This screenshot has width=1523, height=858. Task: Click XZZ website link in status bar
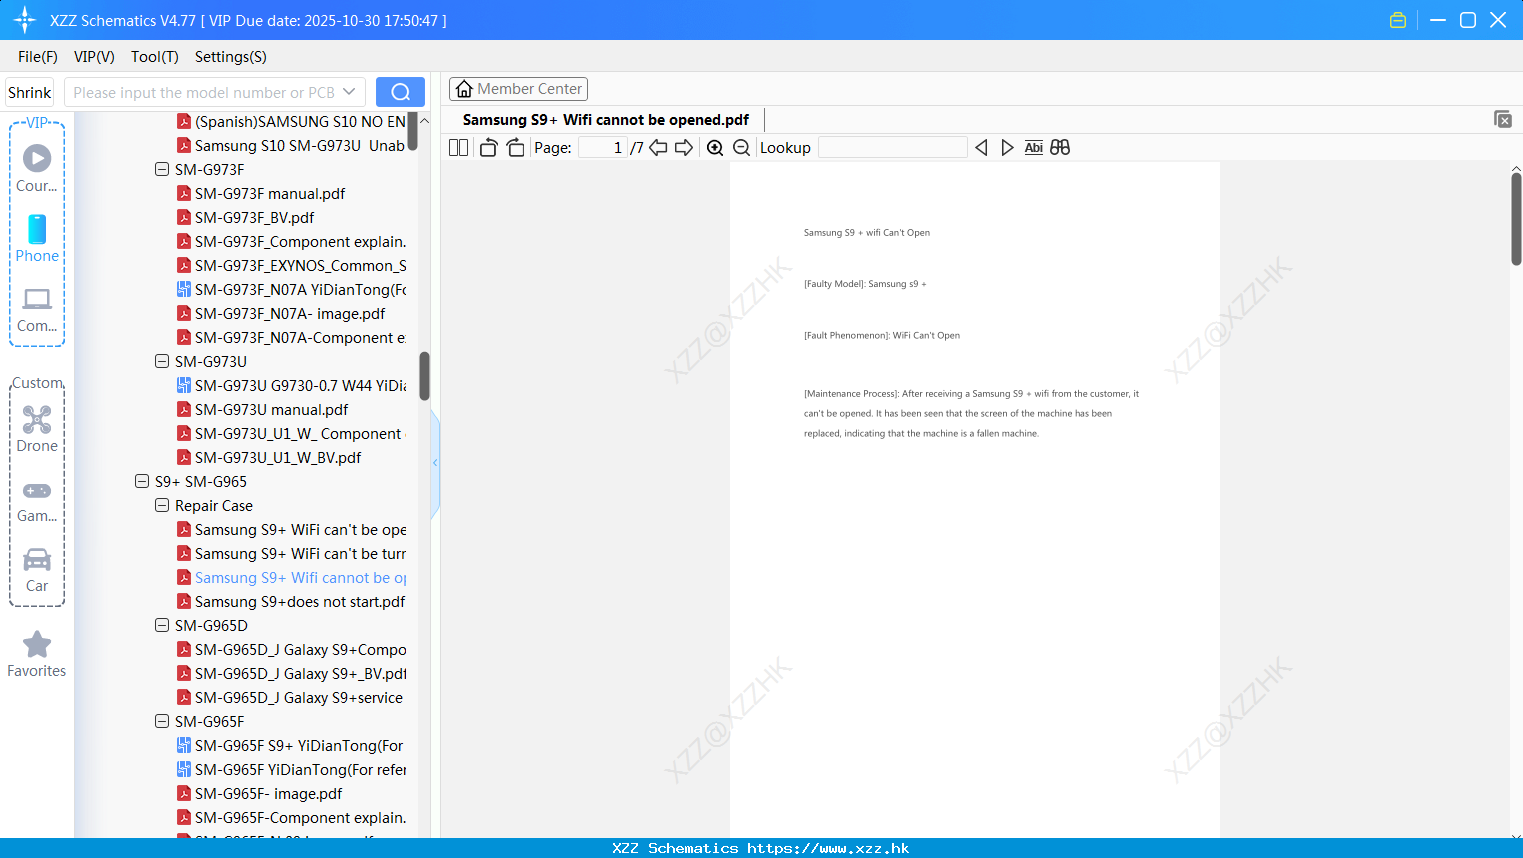pyautogui.click(x=828, y=848)
